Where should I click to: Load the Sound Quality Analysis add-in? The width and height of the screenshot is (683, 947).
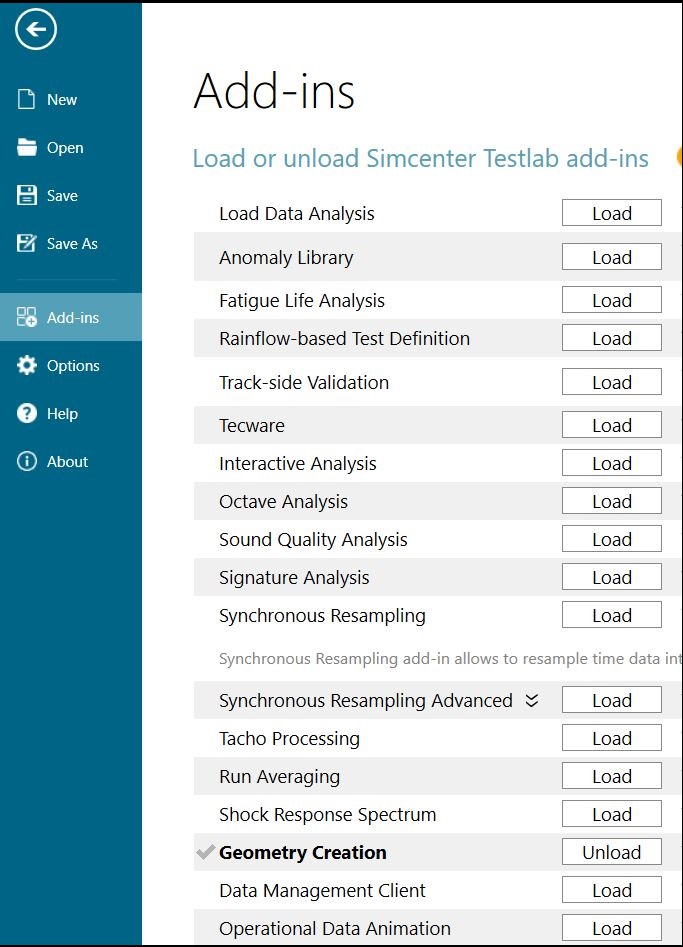[x=611, y=540]
